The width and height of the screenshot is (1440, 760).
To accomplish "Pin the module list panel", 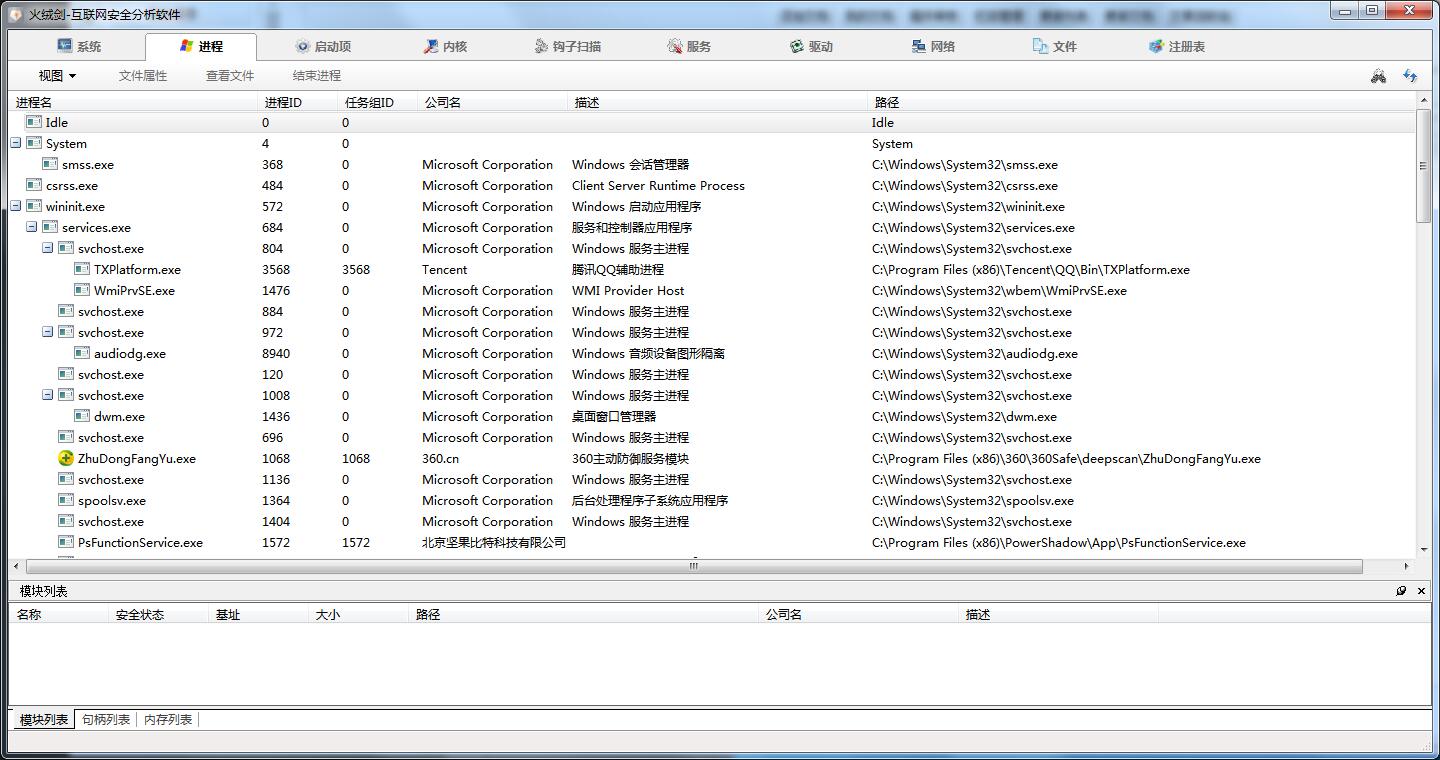I will click(1401, 591).
